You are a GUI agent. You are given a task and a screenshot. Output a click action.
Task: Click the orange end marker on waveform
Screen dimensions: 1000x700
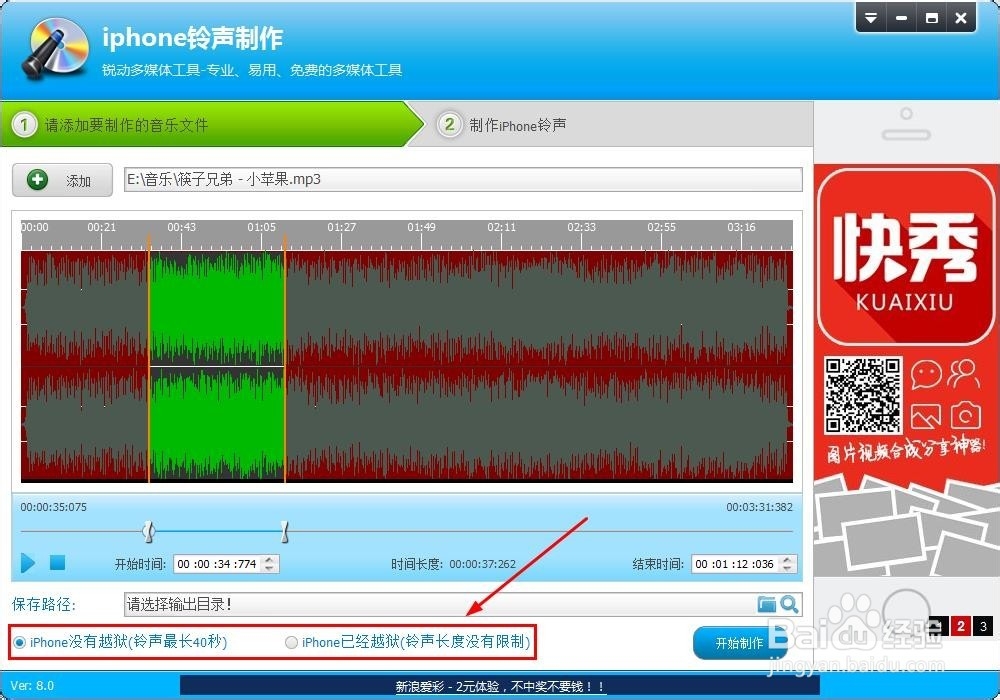pos(284,359)
